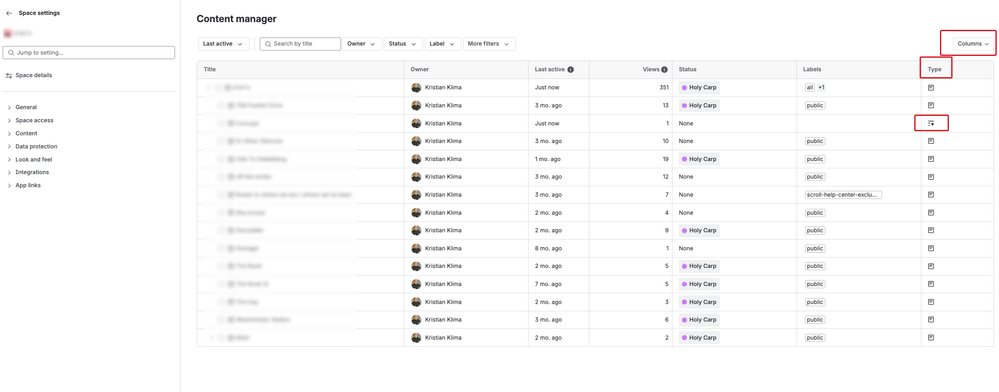The width and height of the screenshot is (999, 392).
Task: Open the More filters dropdown
Action: tap(489, 44)
